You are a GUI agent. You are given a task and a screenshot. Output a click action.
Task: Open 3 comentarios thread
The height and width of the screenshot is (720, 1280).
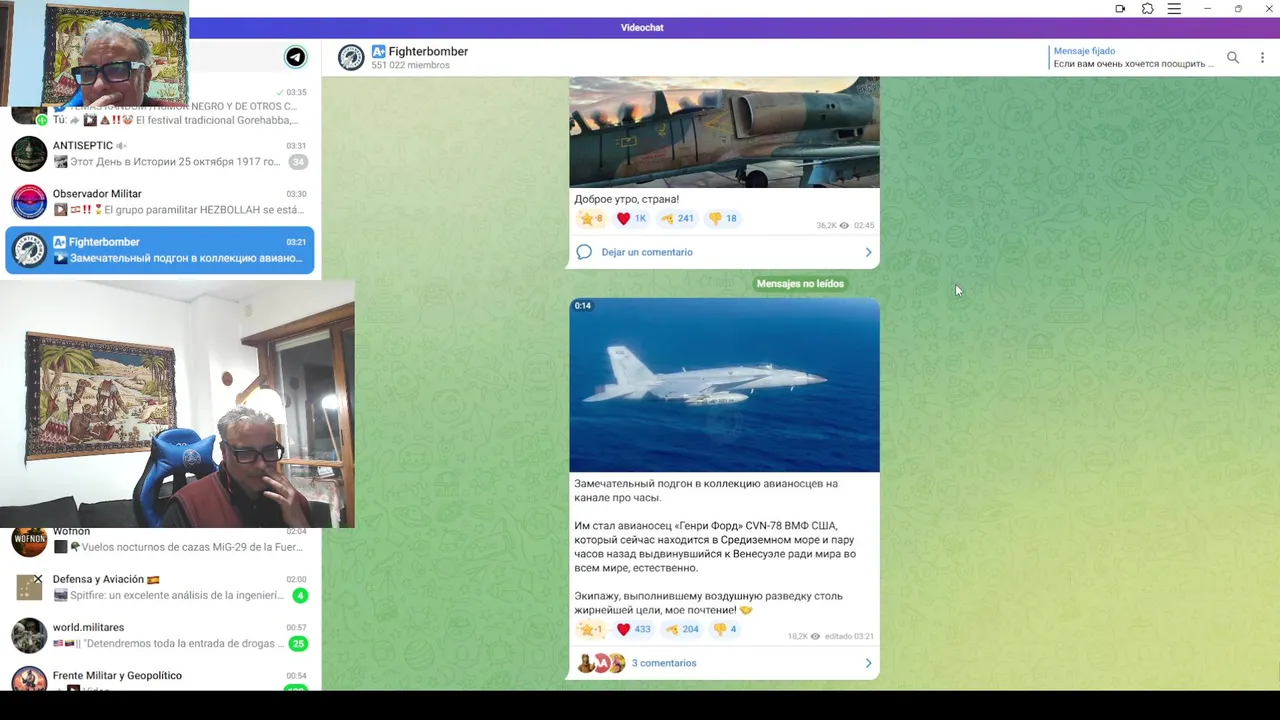[x=664, y=663]
